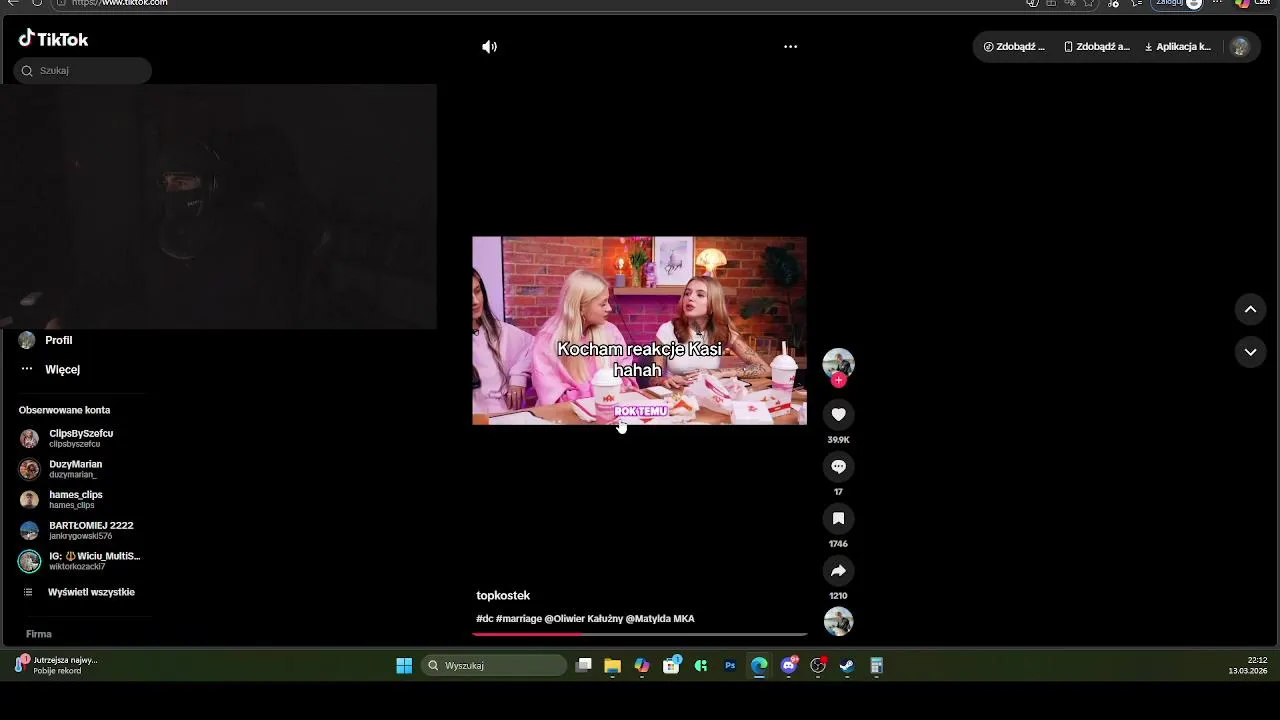The height and width of the screenshot is (720, 1280).
Task: Focus the Szukaj search field
Action: [x=83, y=71]
